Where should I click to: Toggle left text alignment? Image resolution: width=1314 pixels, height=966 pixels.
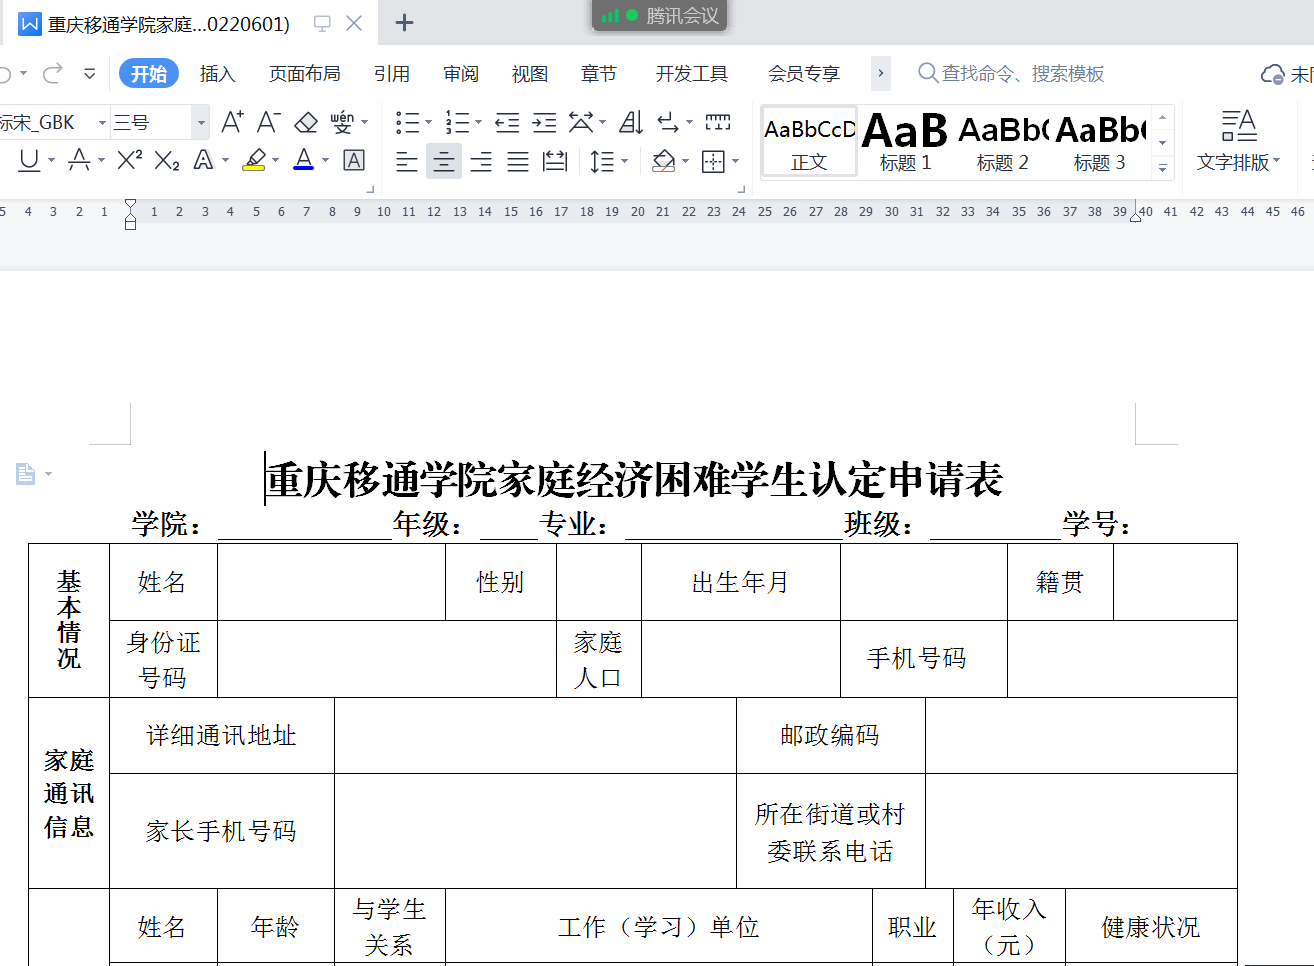pos(406,161)
